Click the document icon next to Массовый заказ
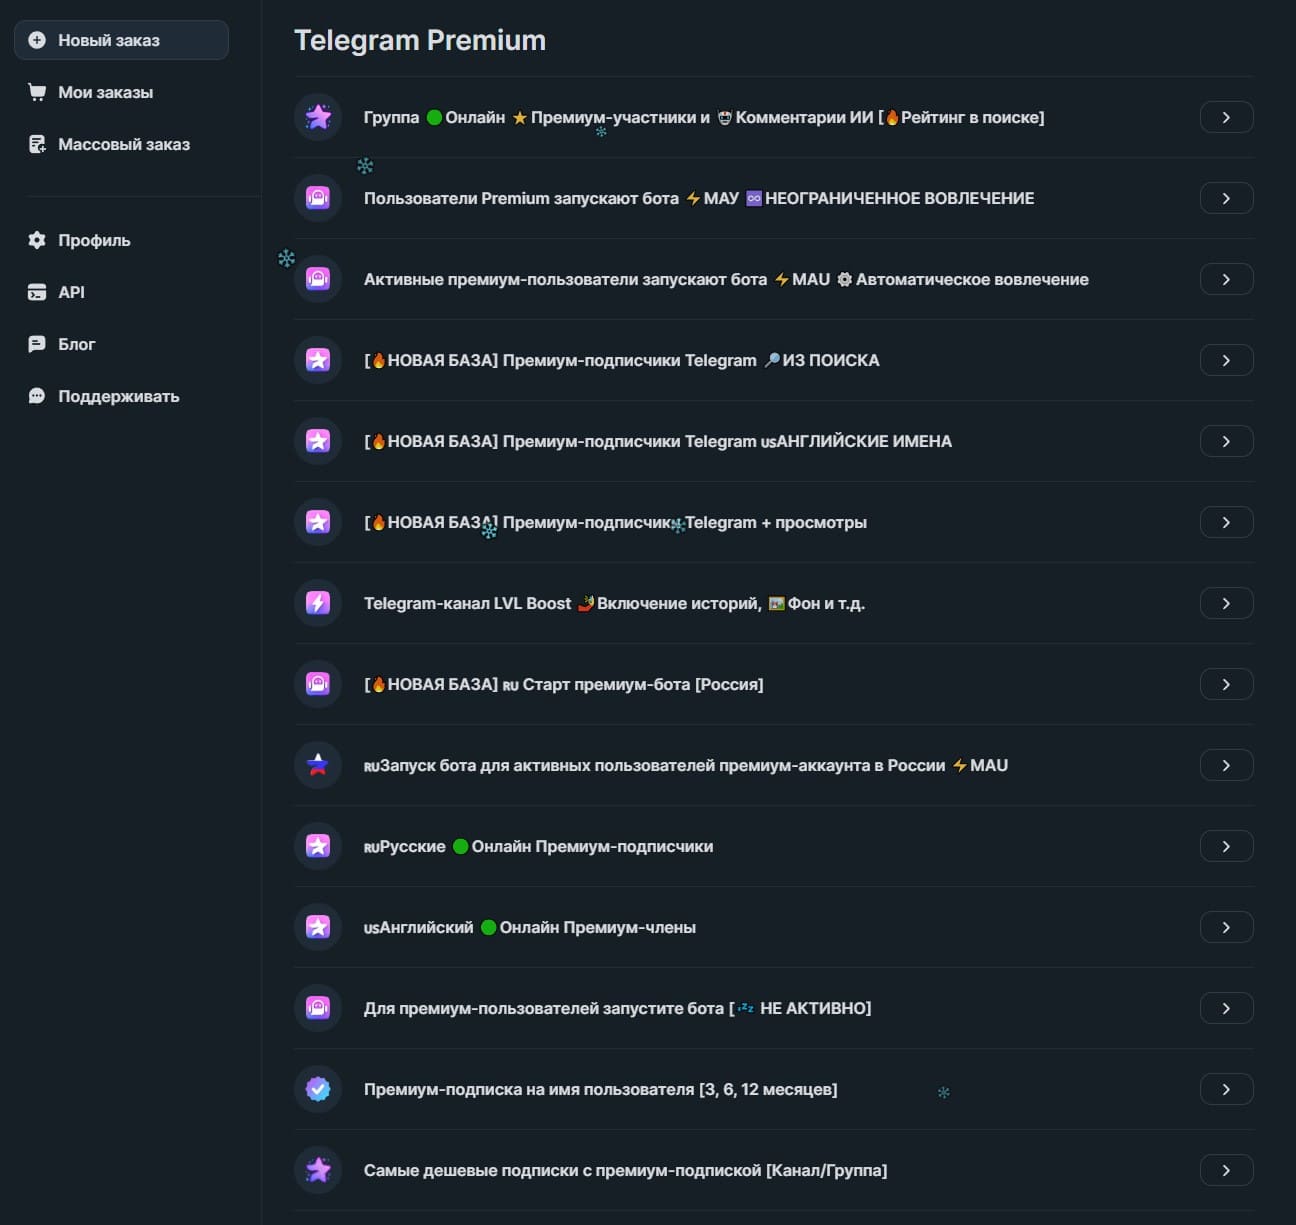Screen dimensions: 1296x1225 37,143
